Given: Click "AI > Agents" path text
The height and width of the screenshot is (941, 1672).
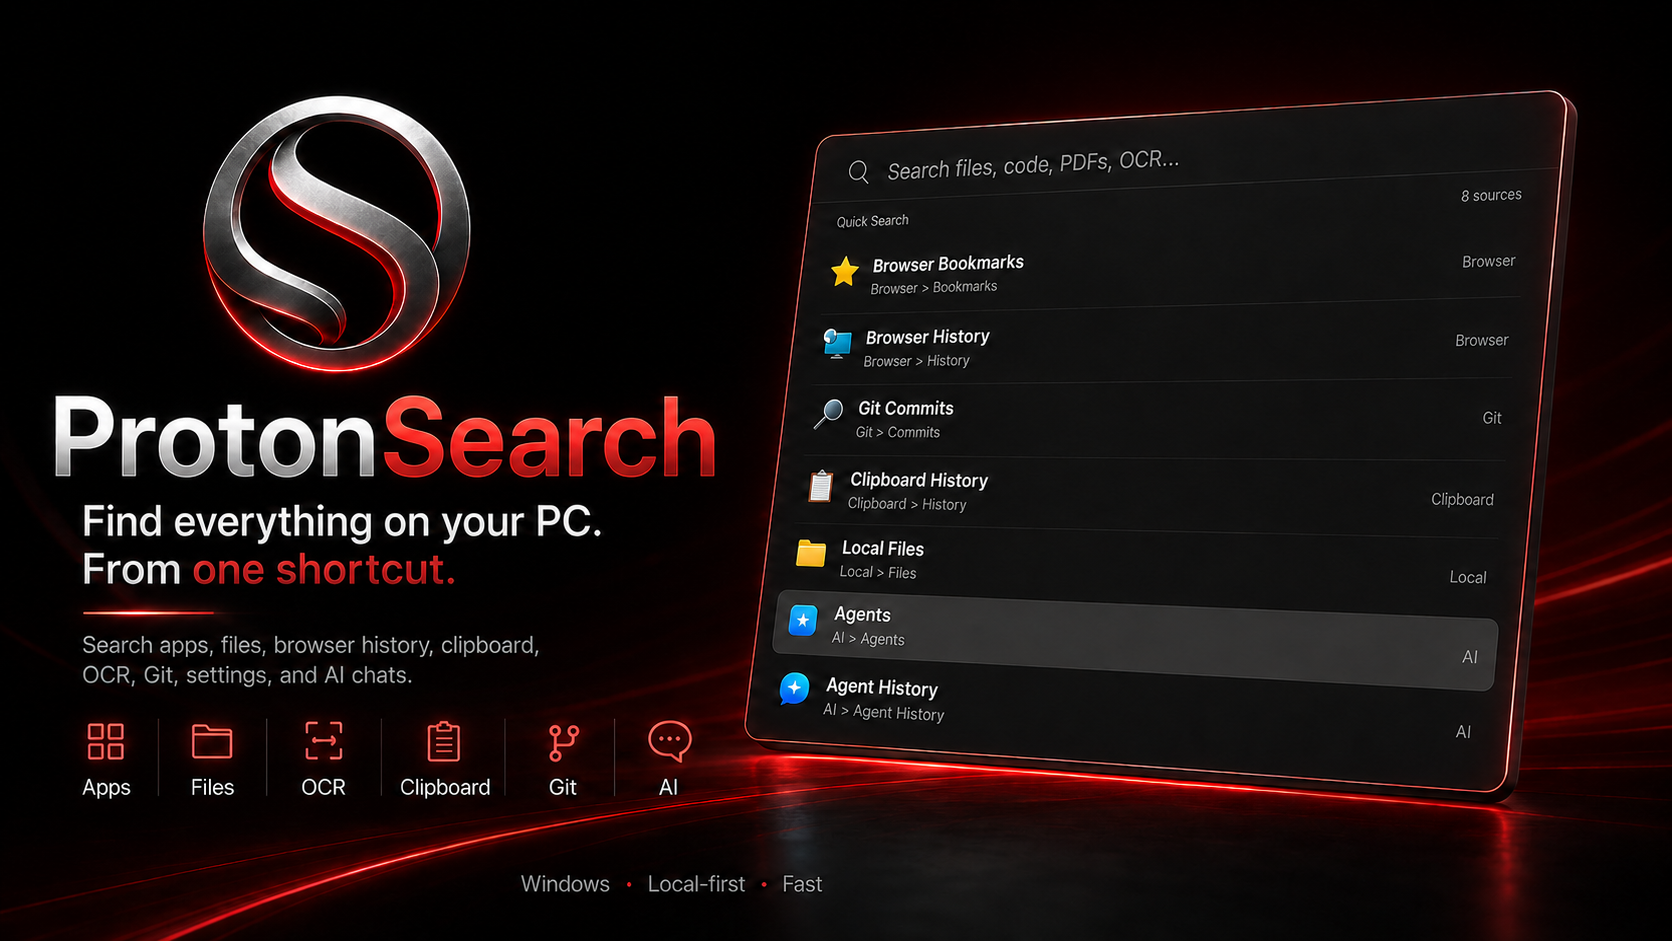Looking at the screenshot, I should 868,638.
